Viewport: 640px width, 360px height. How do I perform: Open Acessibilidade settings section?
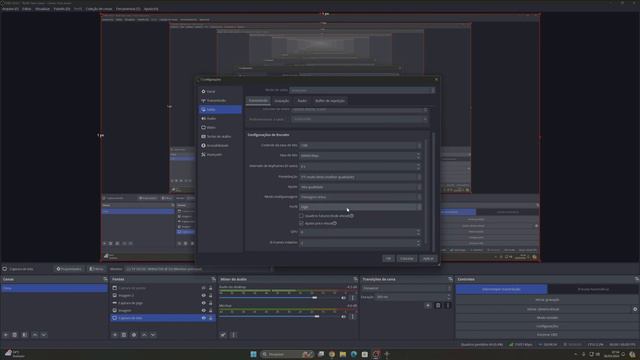[220, 145]
